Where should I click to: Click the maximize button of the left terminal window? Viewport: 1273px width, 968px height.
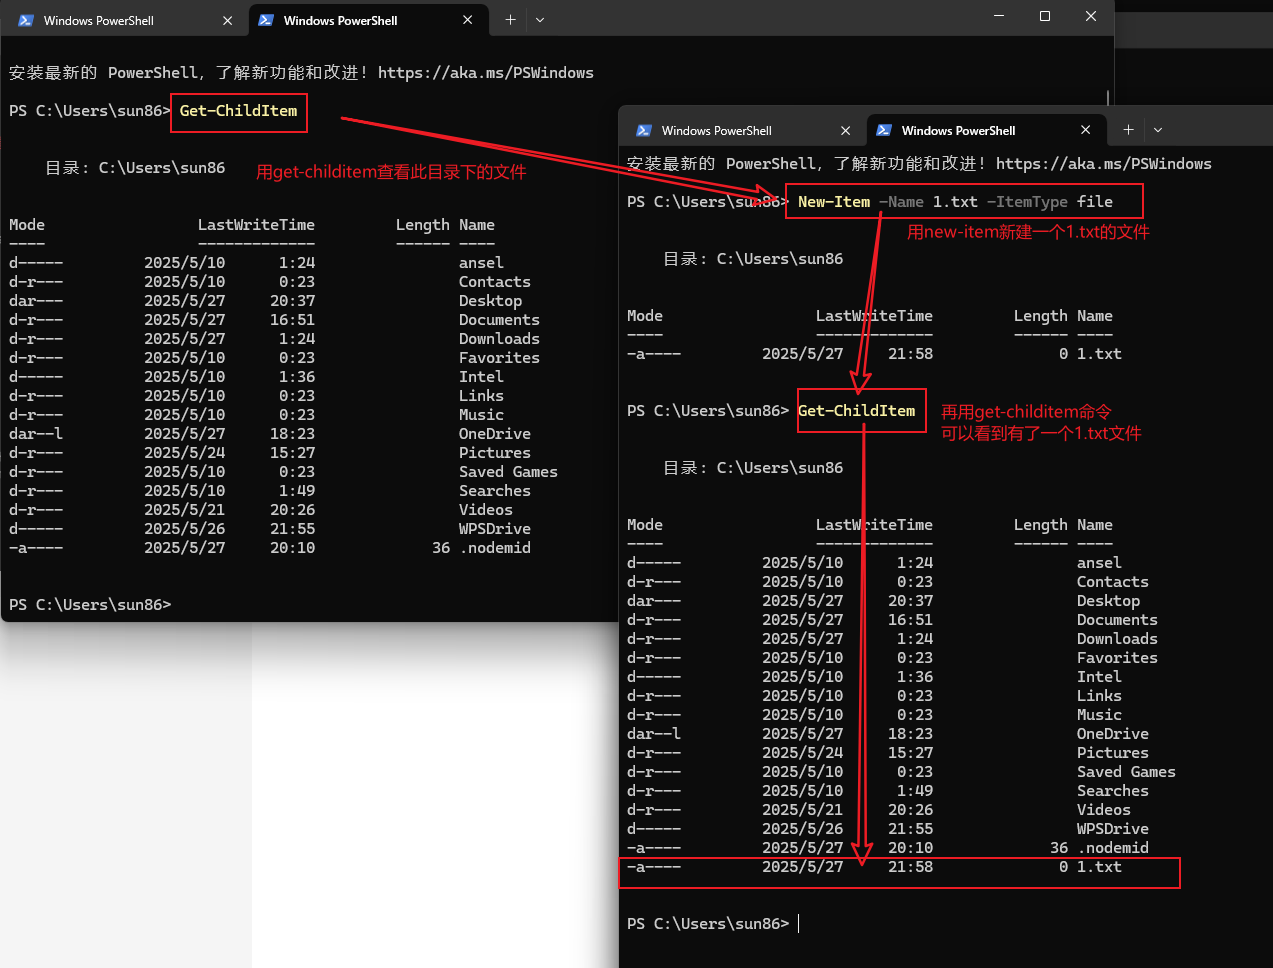click(x=1044, y=16)
